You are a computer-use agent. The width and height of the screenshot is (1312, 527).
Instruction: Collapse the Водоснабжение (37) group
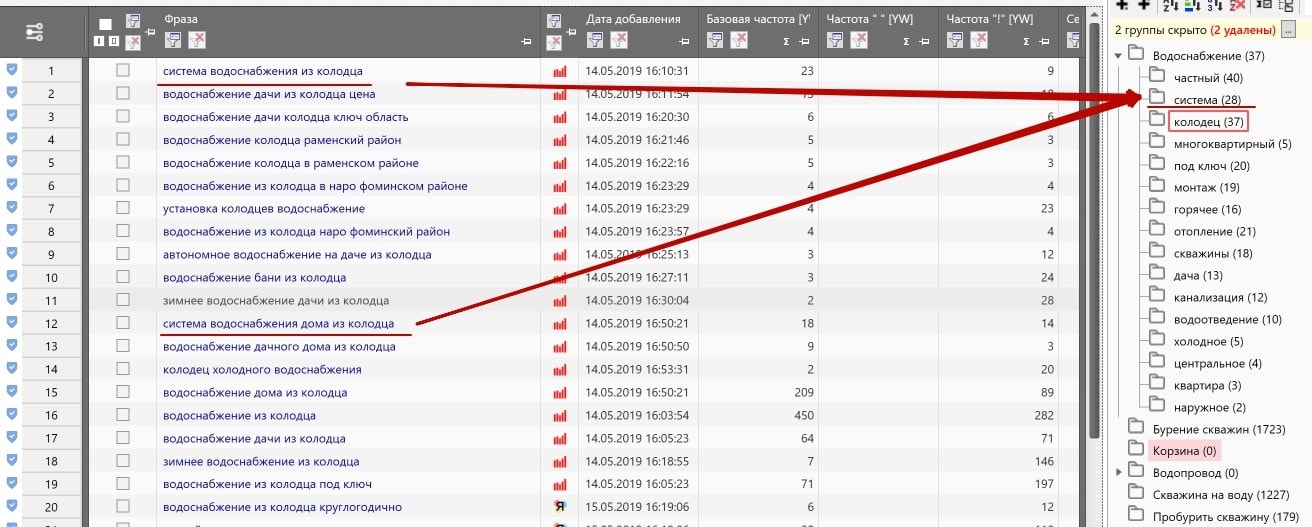(x=1118, y=56)
